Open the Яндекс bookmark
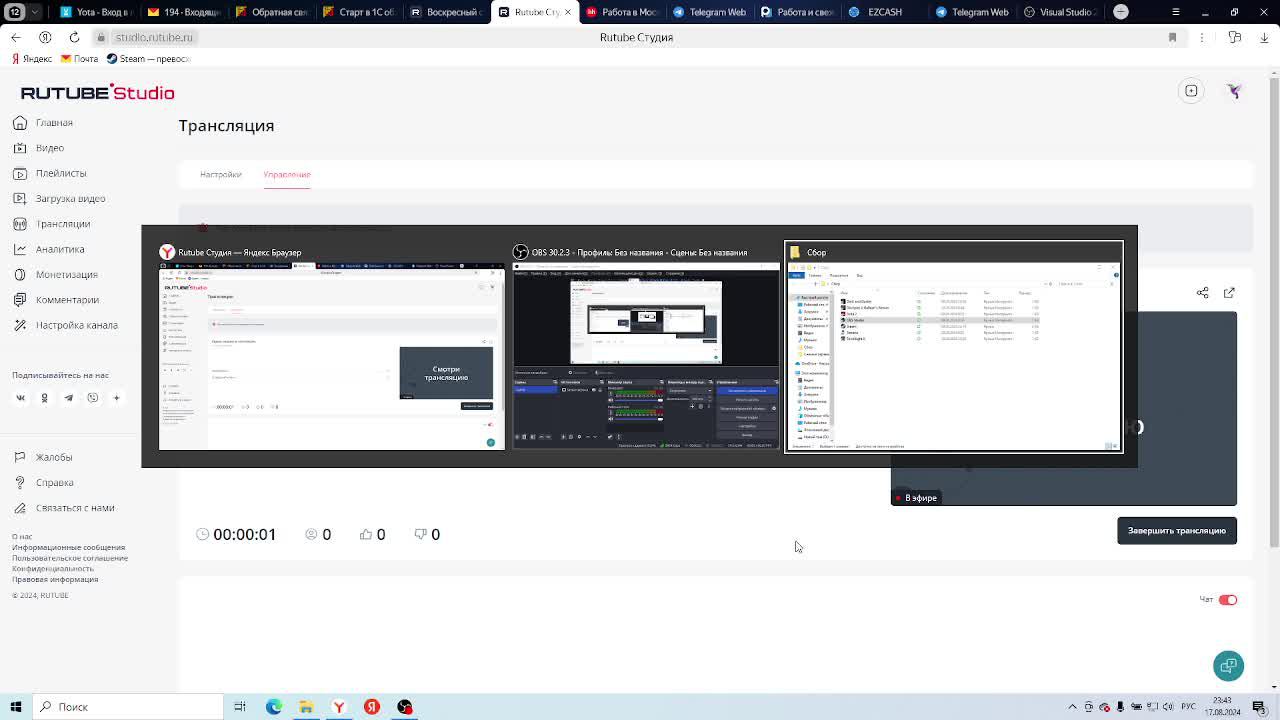Viewport: 1280px width, 720px height. click(30, 59)
